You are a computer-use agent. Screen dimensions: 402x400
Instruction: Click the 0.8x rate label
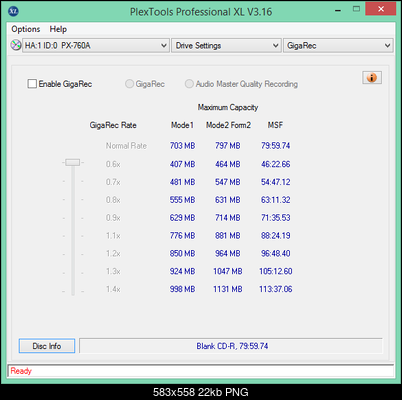pyautogui.click(x=113, y=200)
